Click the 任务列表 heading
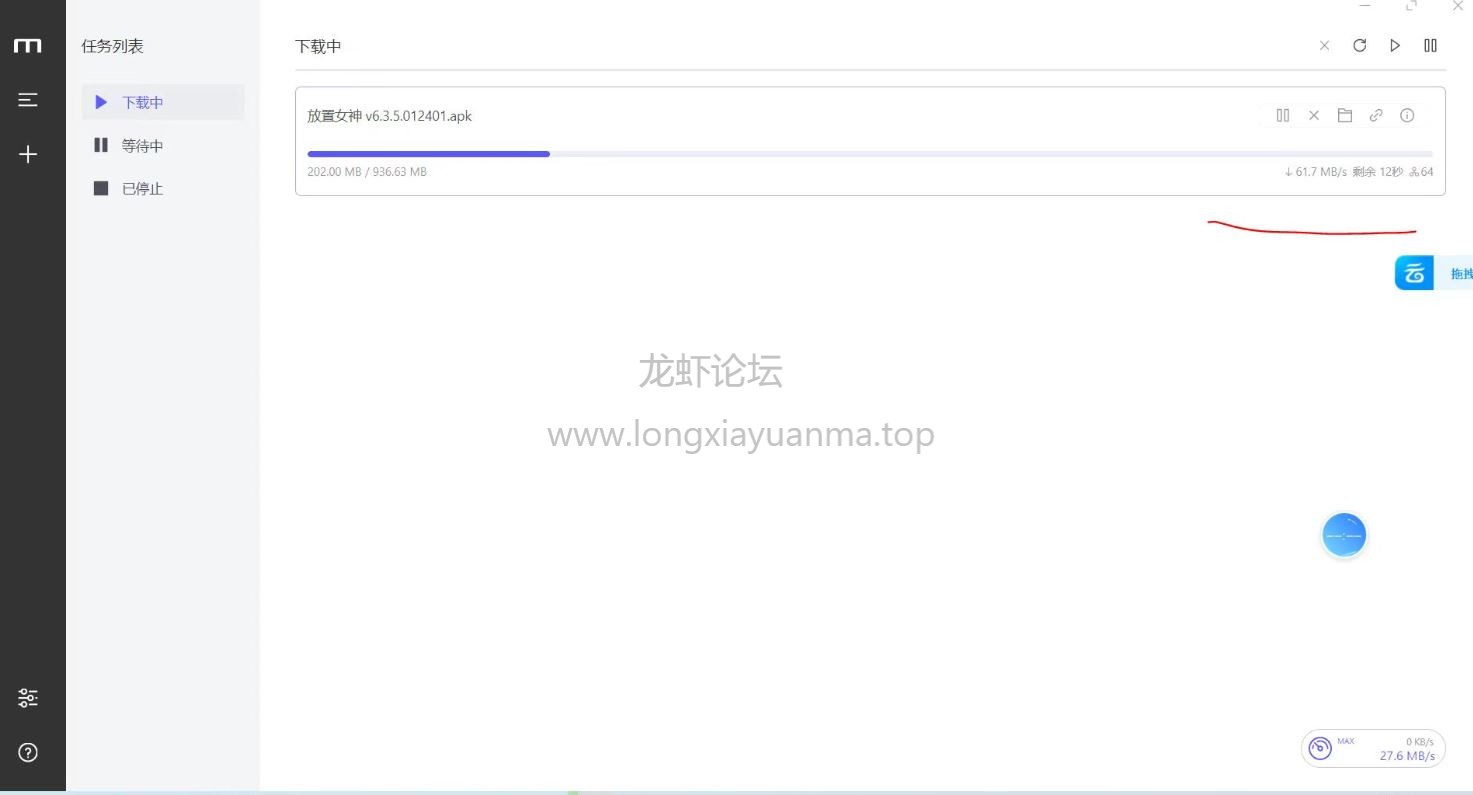Viewport: 1473px width, 795px height. [112, 46]
